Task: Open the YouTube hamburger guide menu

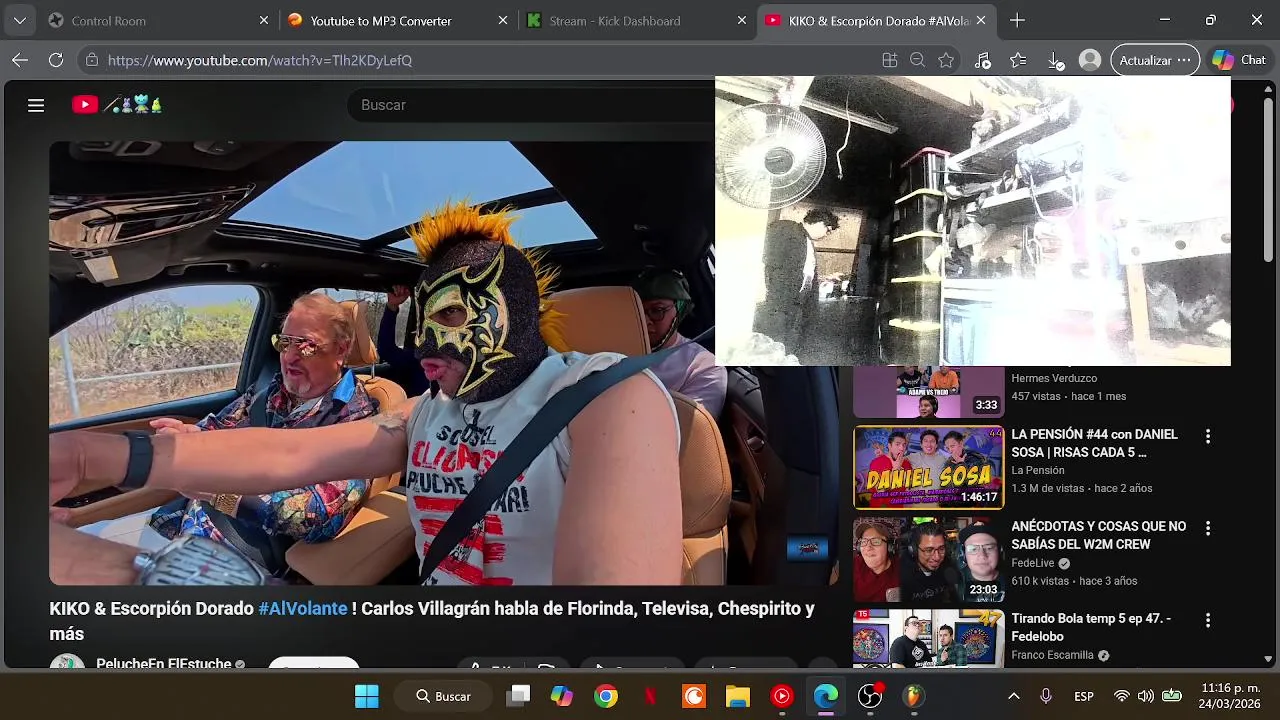Action: click(36, 105)
